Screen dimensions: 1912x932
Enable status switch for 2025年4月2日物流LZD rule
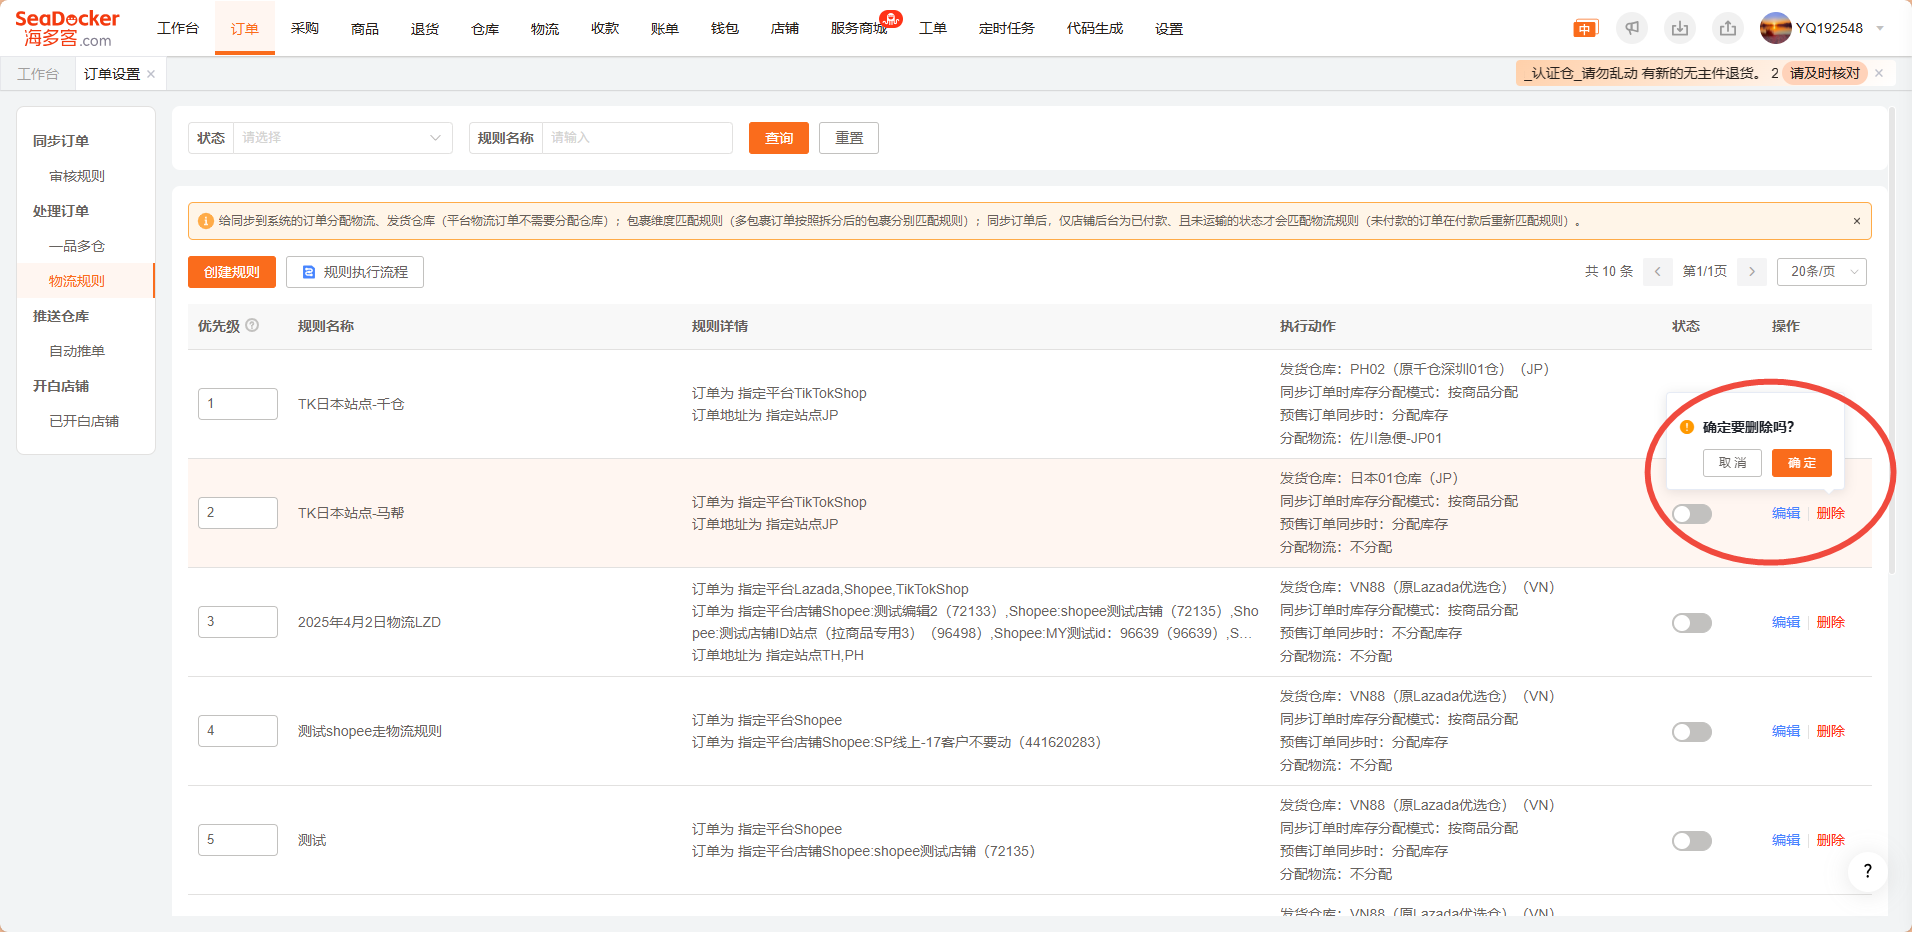coord(1691,623)
